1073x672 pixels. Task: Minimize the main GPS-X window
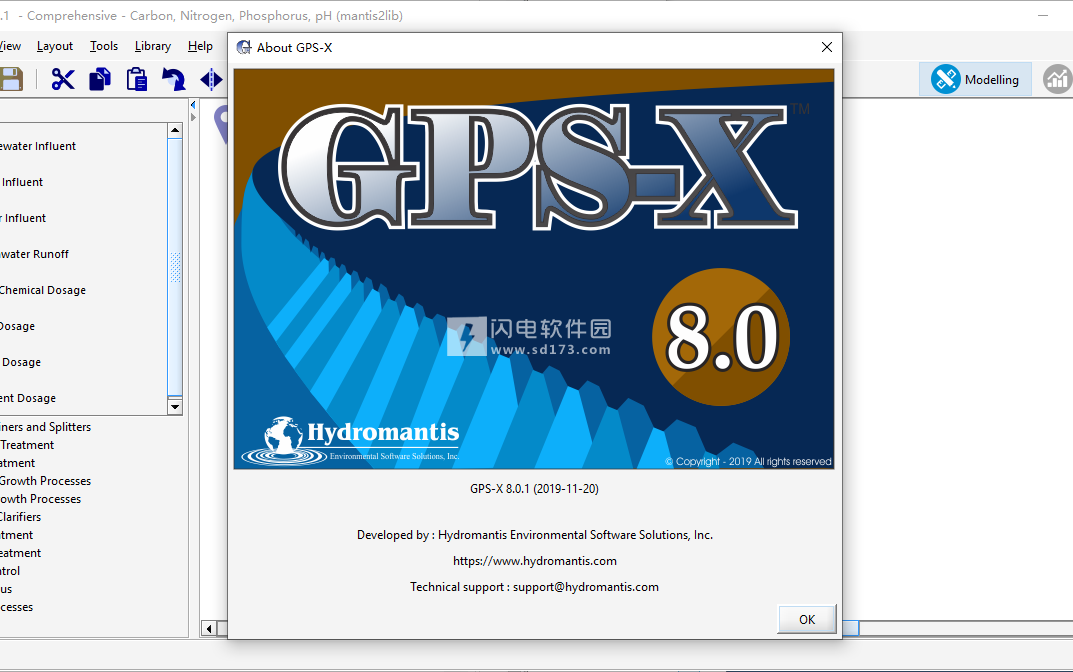tap(1043, 15)
